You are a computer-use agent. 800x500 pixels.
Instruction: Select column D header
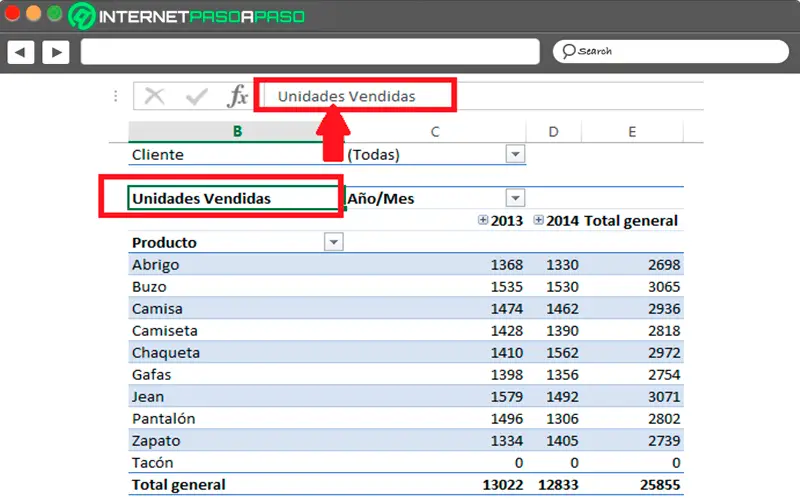click(x=554, y=132)
